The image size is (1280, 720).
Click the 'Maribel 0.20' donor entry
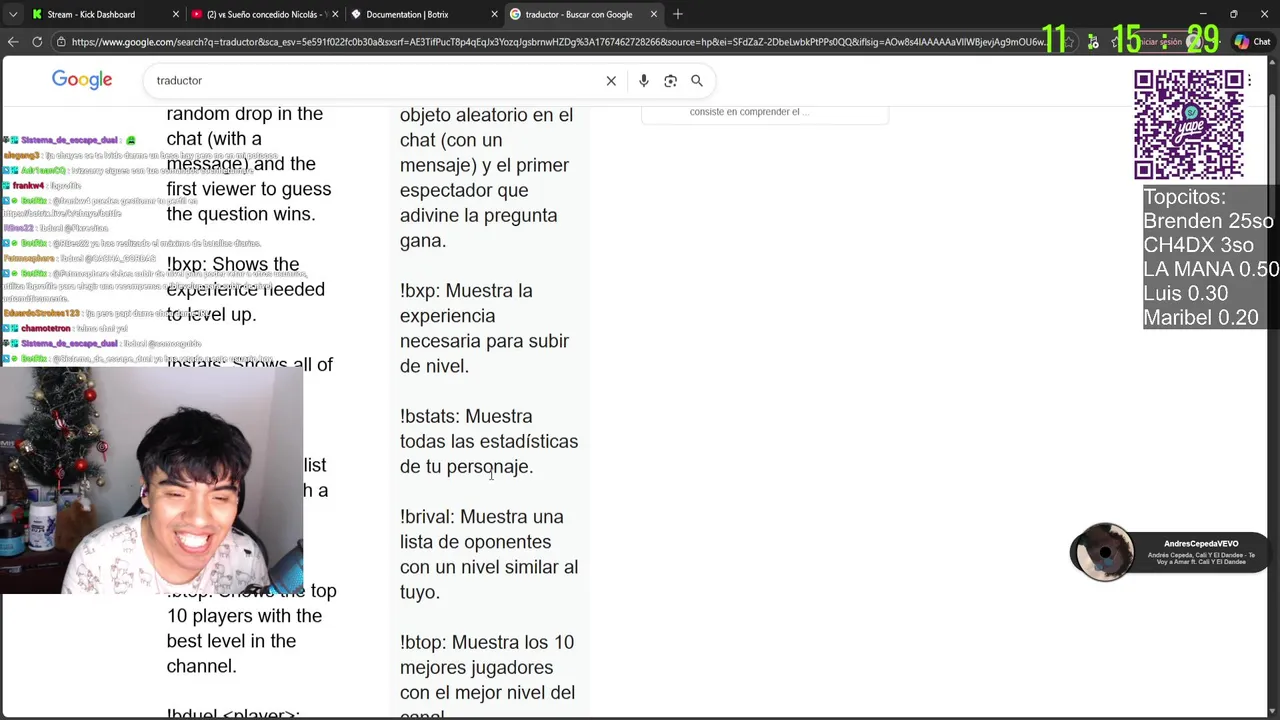[x=1201, y=317]
